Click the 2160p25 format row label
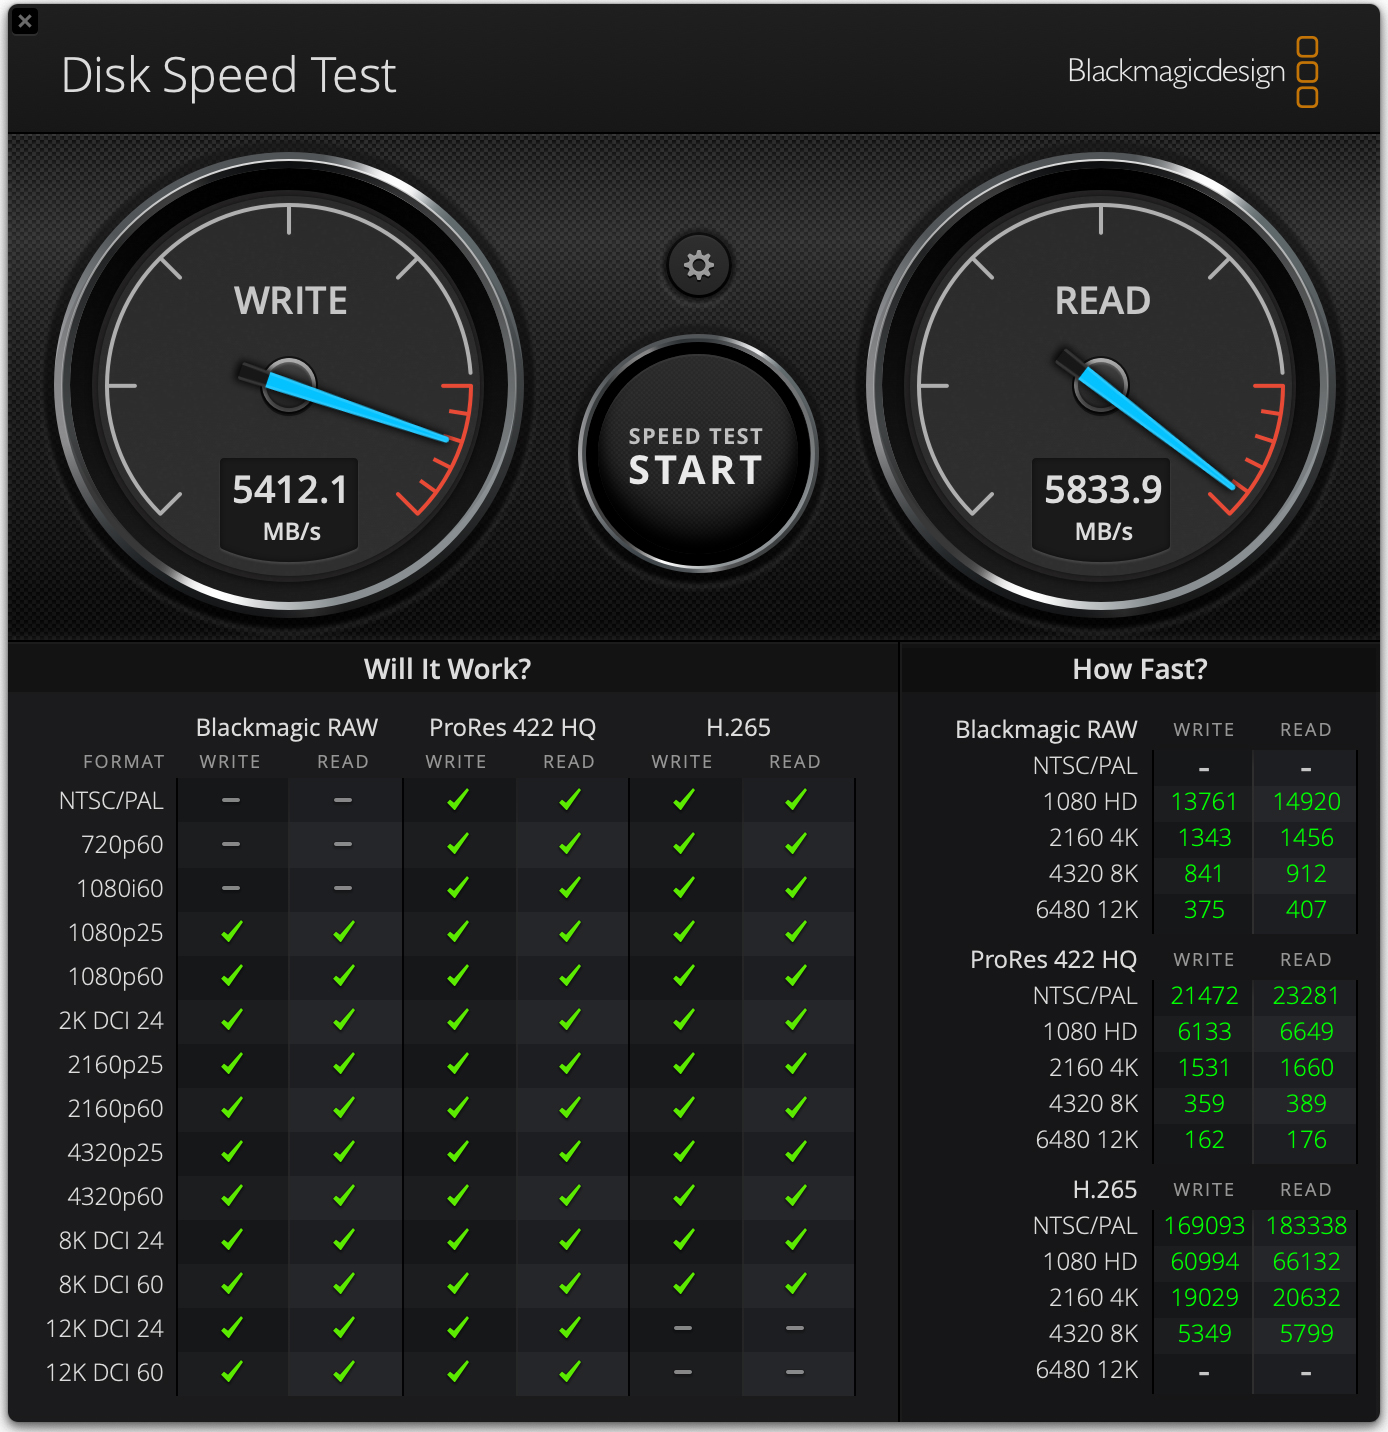Image resolution: width=1388 pixels, height=1432 pixels. (115, 1065)
